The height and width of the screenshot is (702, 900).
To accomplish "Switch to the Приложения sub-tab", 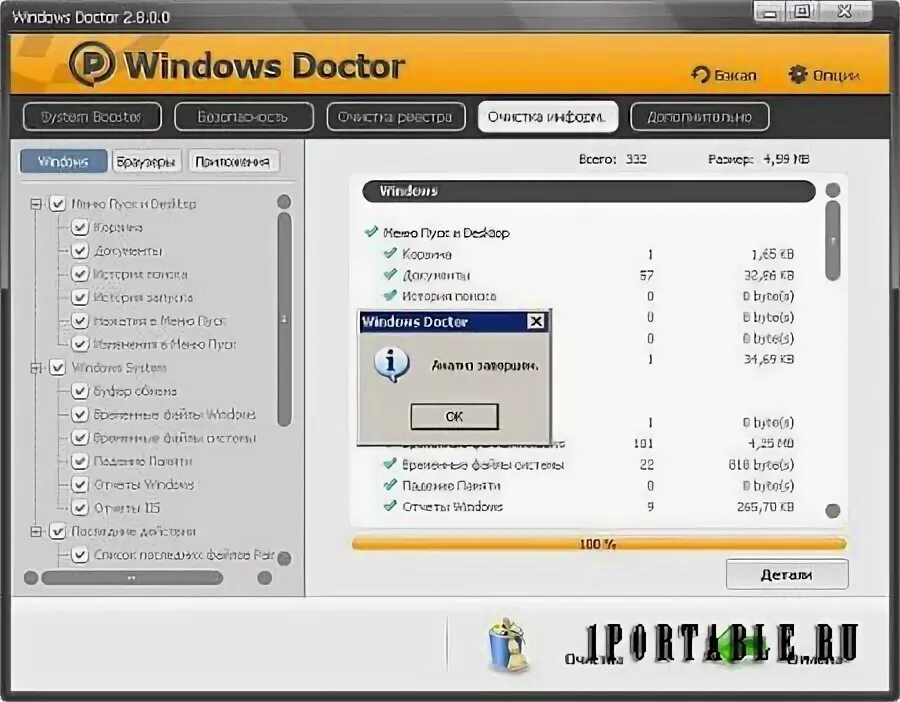I will pos(234,161).
